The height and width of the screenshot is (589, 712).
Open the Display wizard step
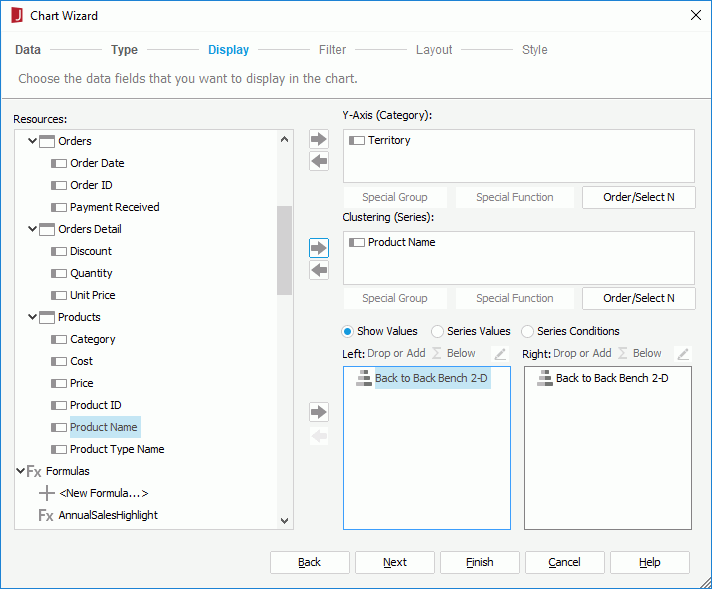(x=228, y=49)
